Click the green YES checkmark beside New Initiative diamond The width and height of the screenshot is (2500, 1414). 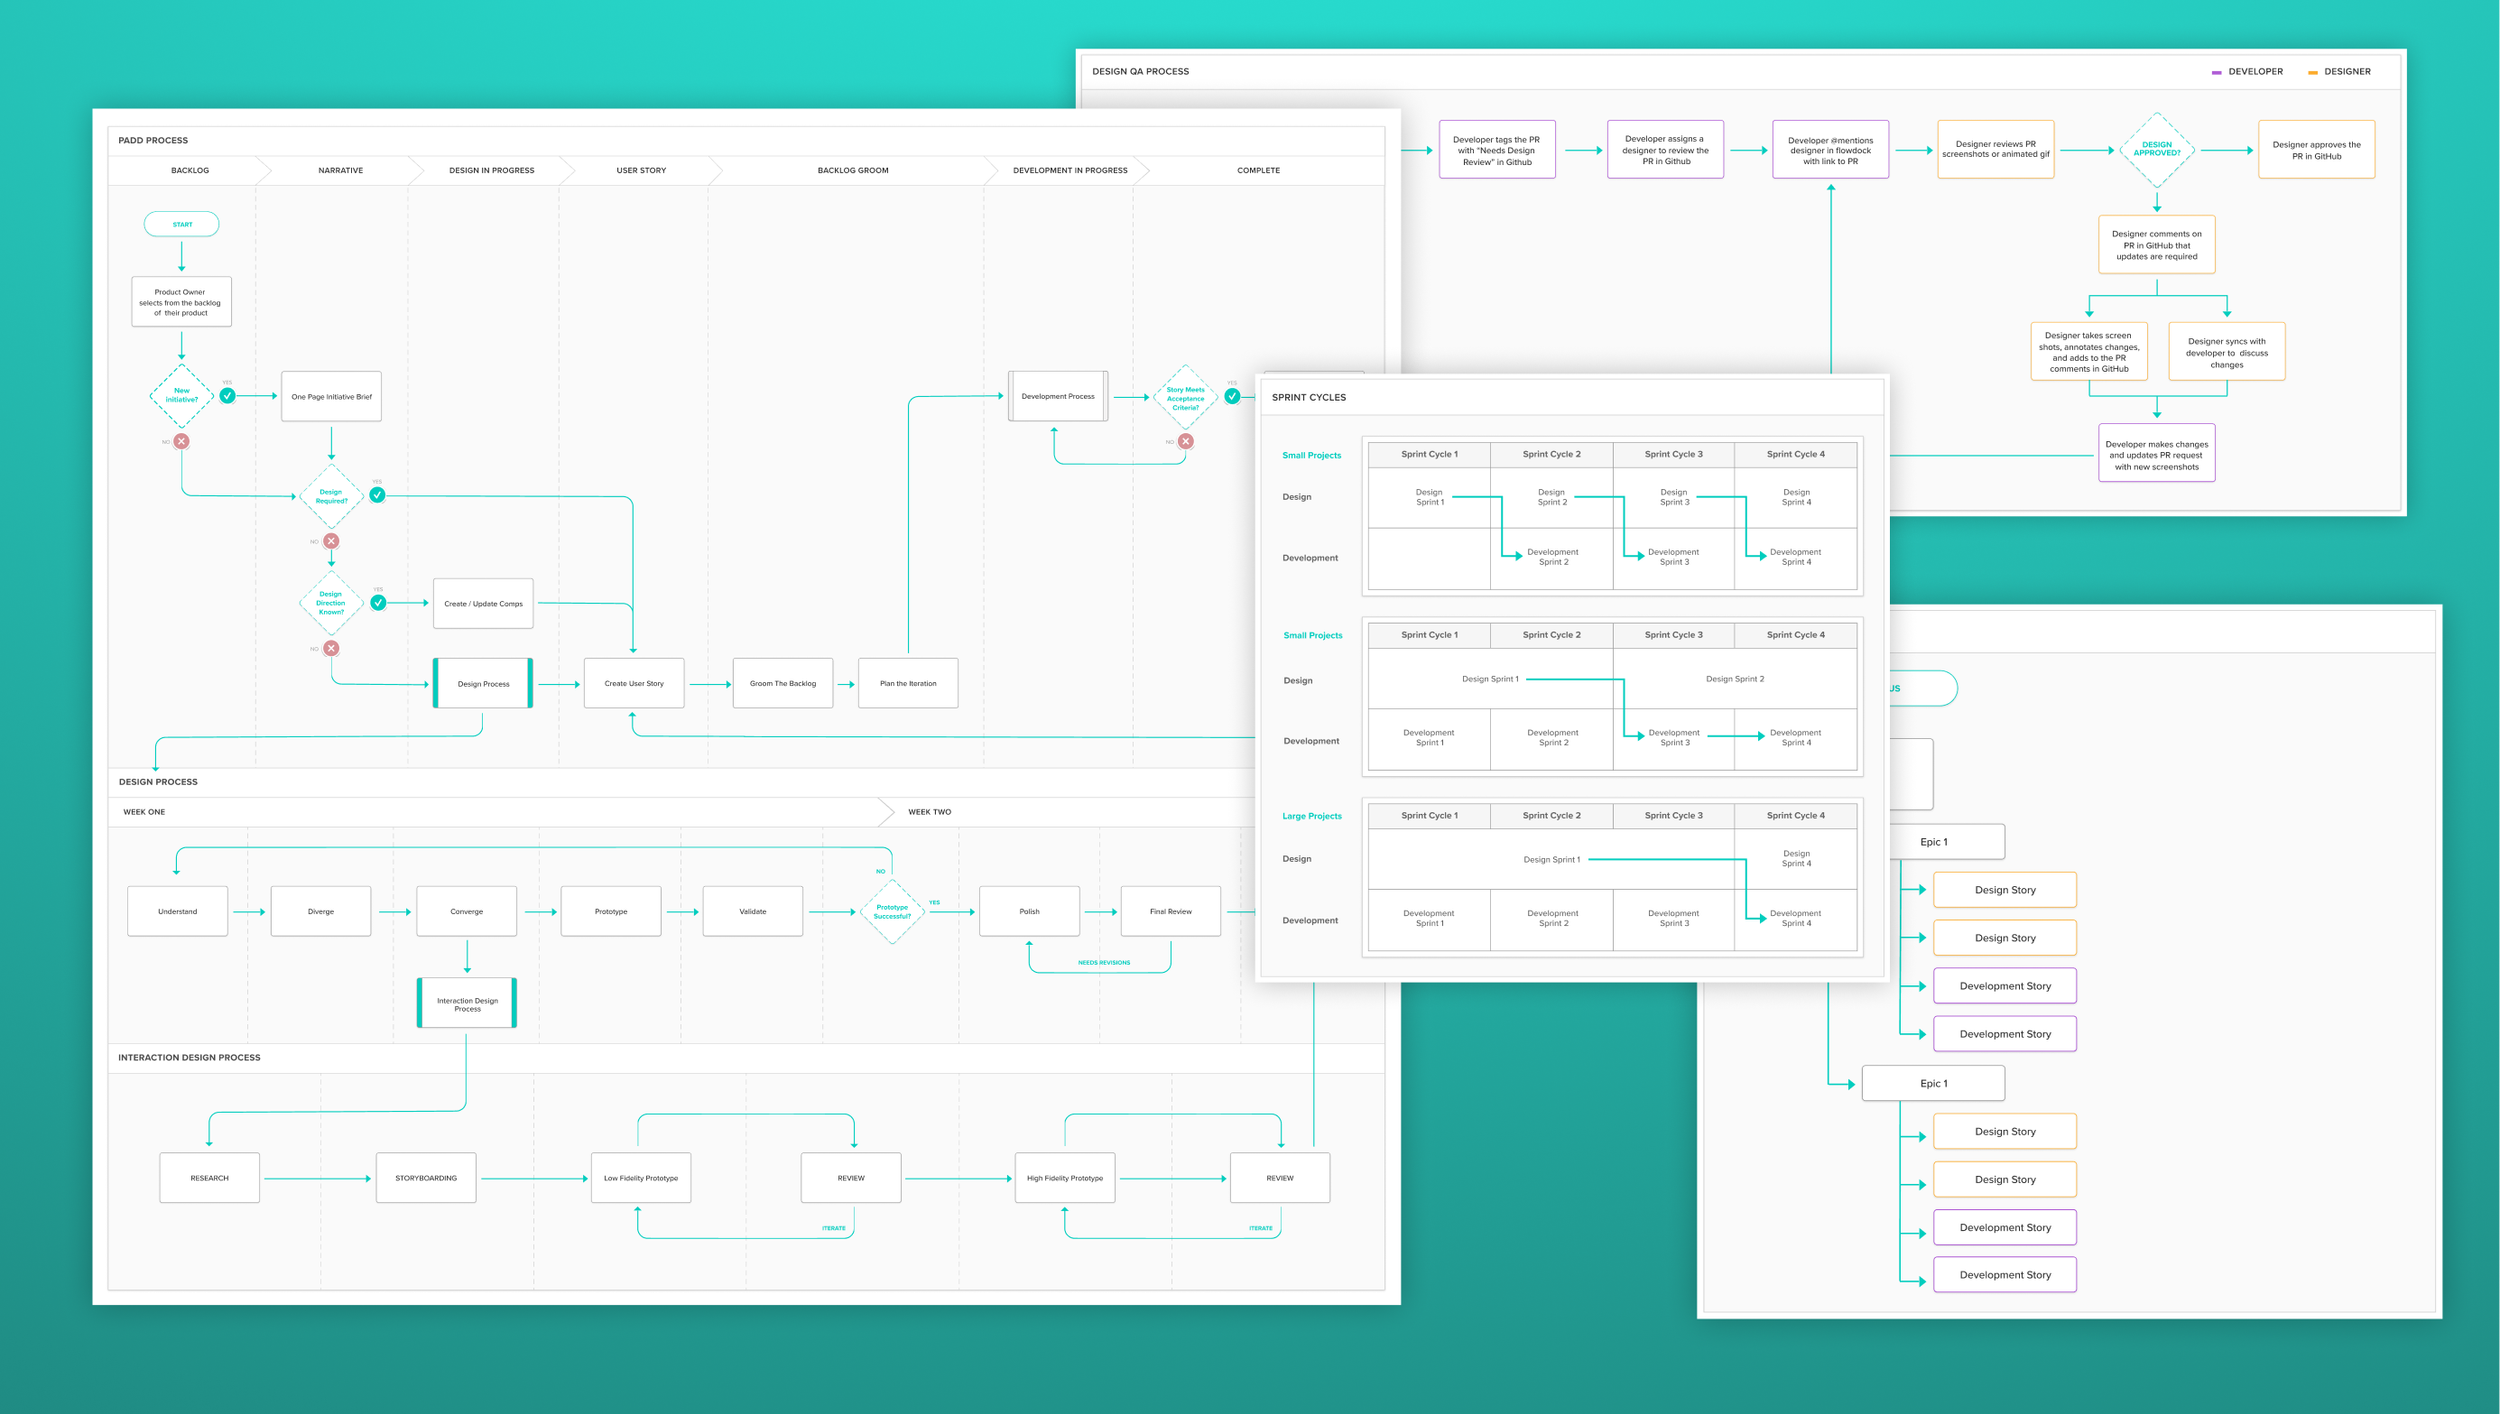228,394
